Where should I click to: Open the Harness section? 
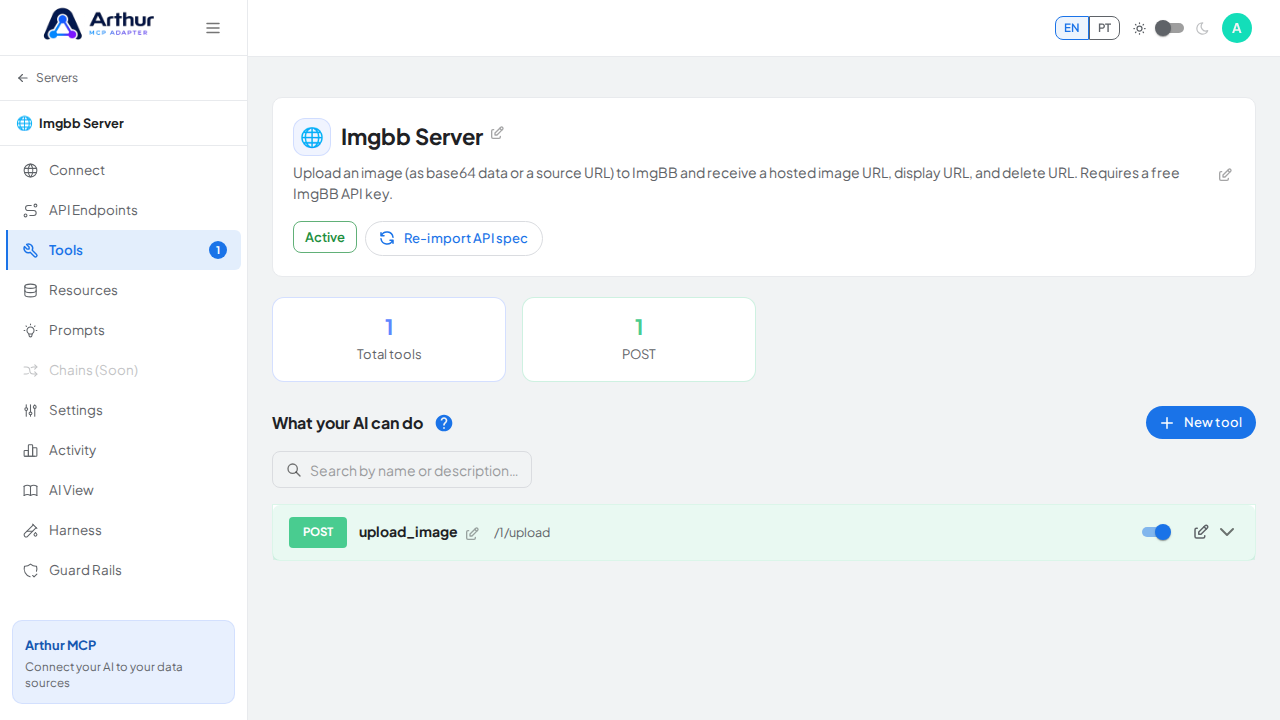(x=123, y=530)
